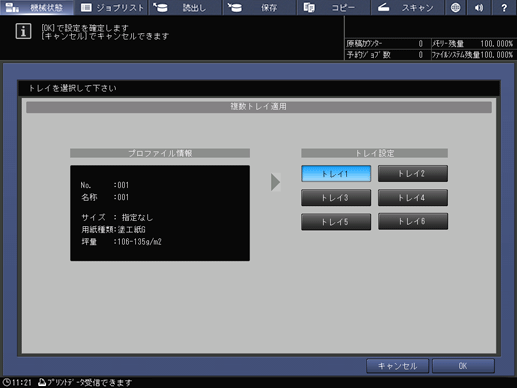Switch to the ジョブリスト tab

112,7
